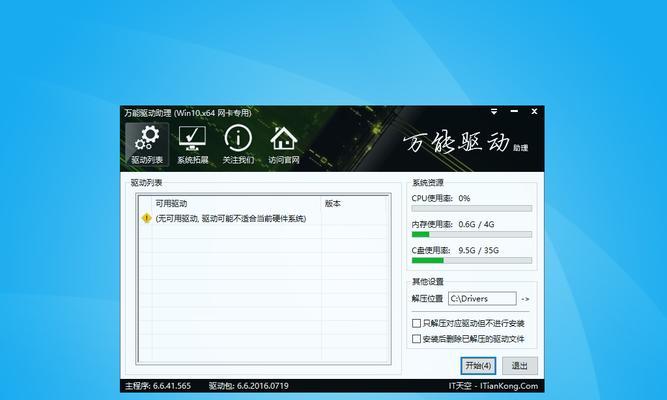
Task: Open the title bar dropdown menu arrow
Action: point(494,111)
